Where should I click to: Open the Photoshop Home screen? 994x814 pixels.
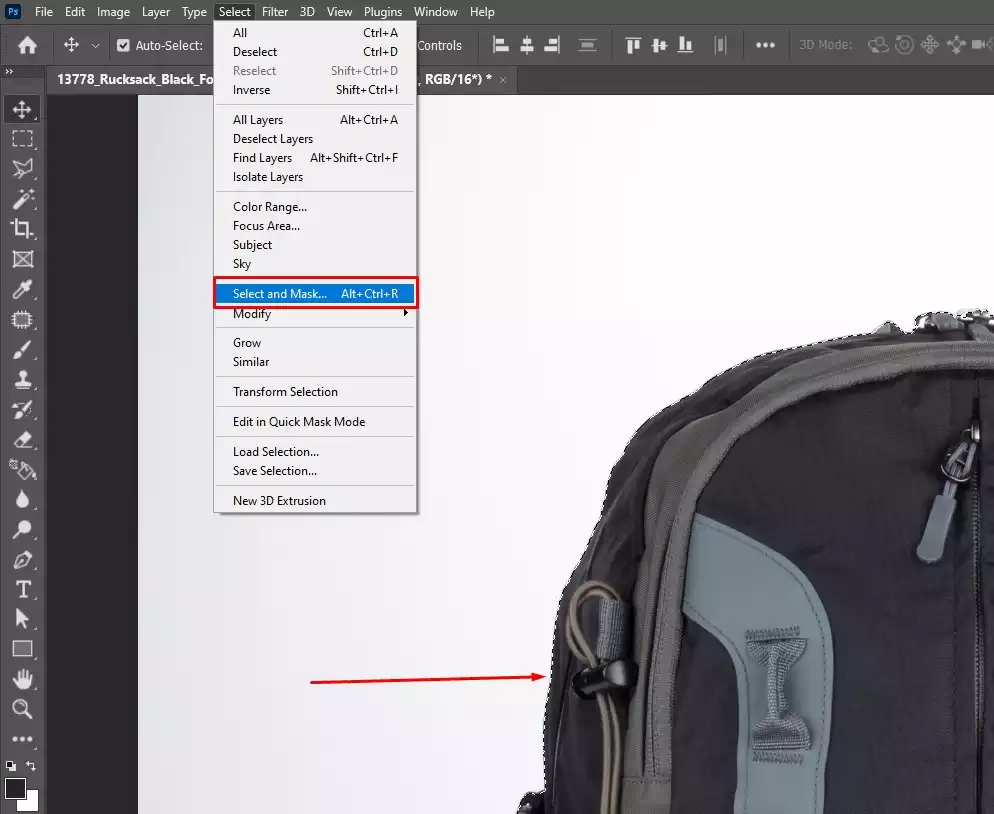(x=27, y=45)
